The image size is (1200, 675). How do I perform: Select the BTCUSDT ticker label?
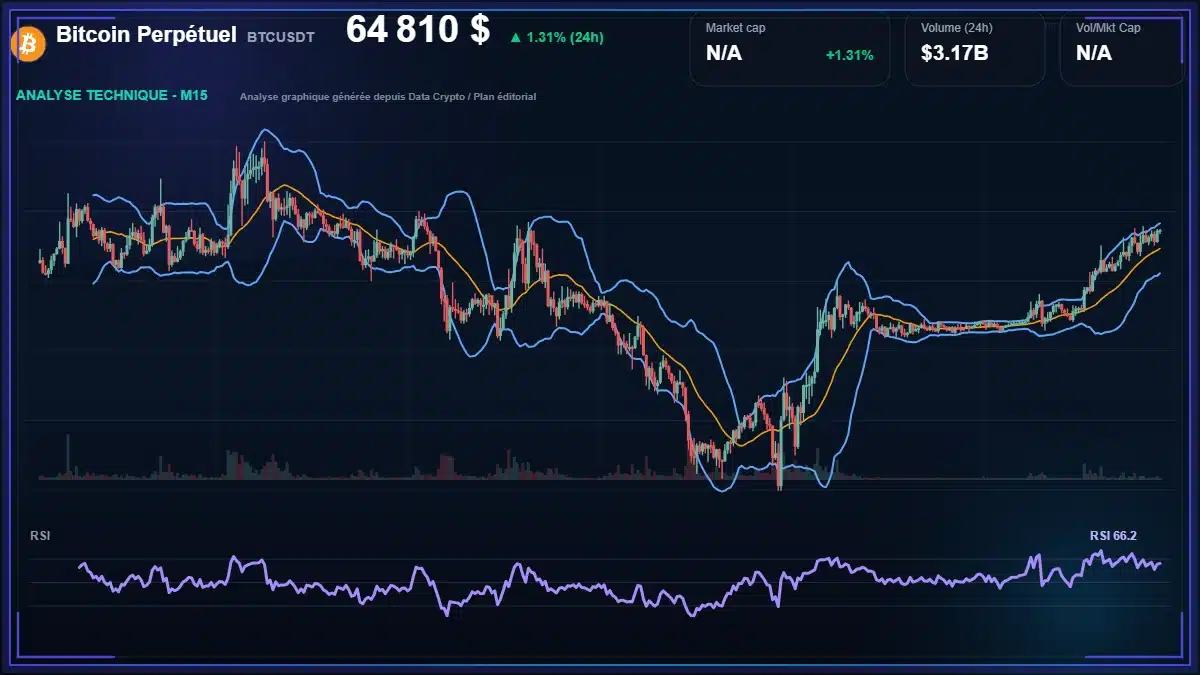tap(281, 37)
